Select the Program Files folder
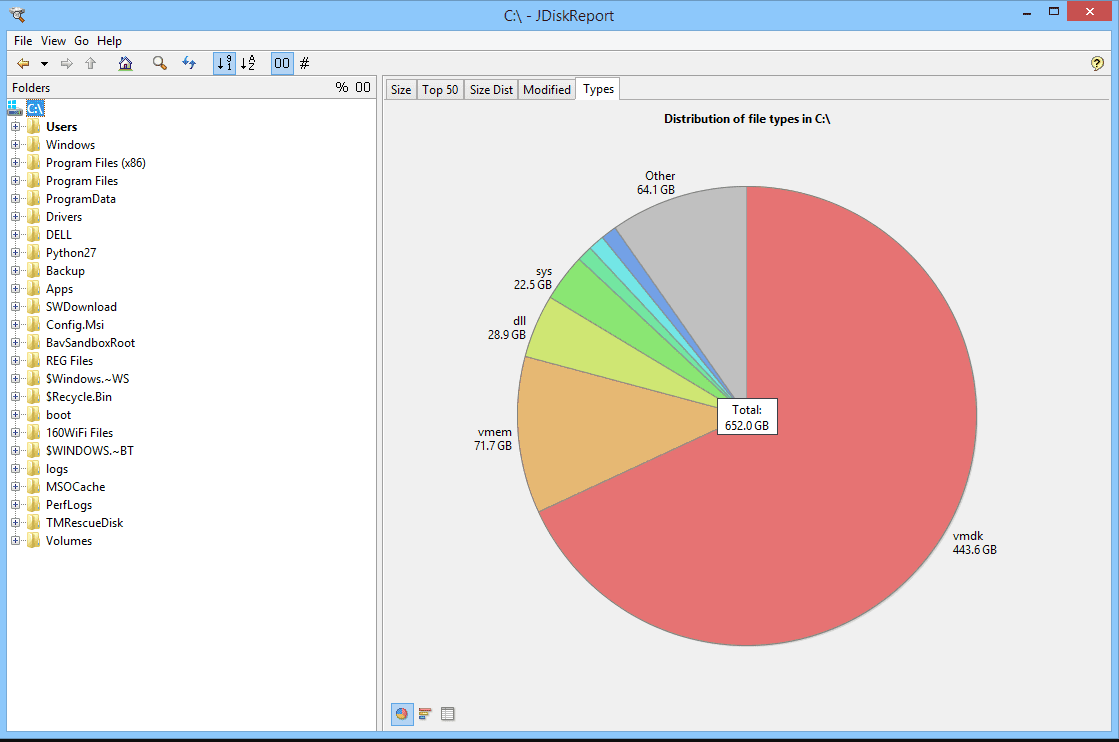Viewport: 1119px width, 742px height. 81,181
